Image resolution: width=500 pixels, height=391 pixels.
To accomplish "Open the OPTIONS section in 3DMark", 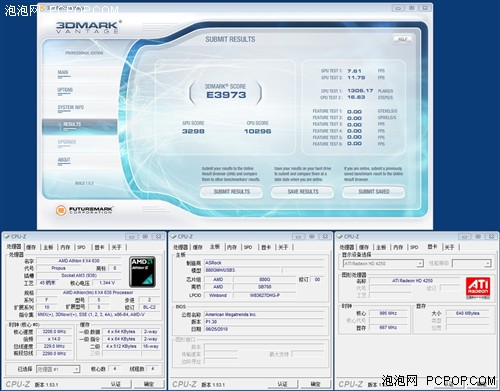I will coord(65,90).
